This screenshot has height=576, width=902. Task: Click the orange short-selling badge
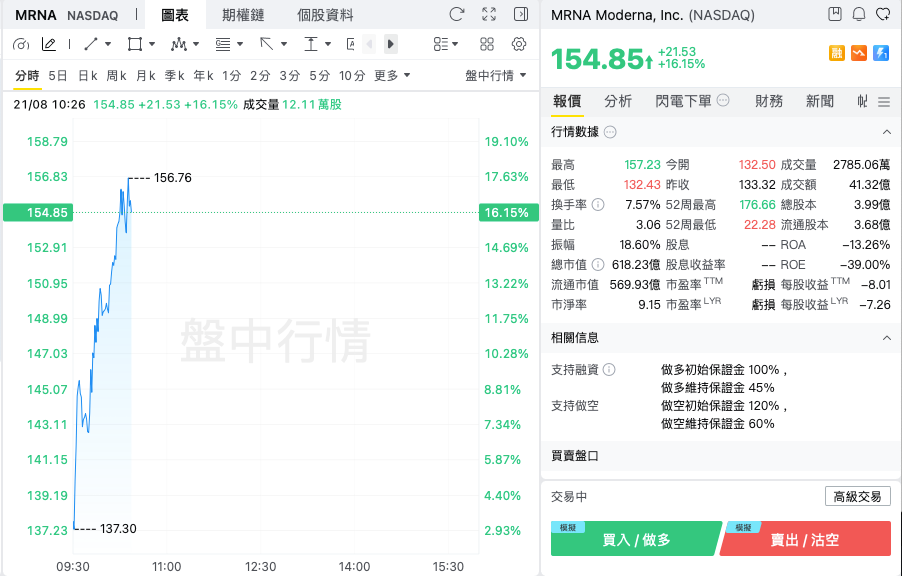[859, 54]
